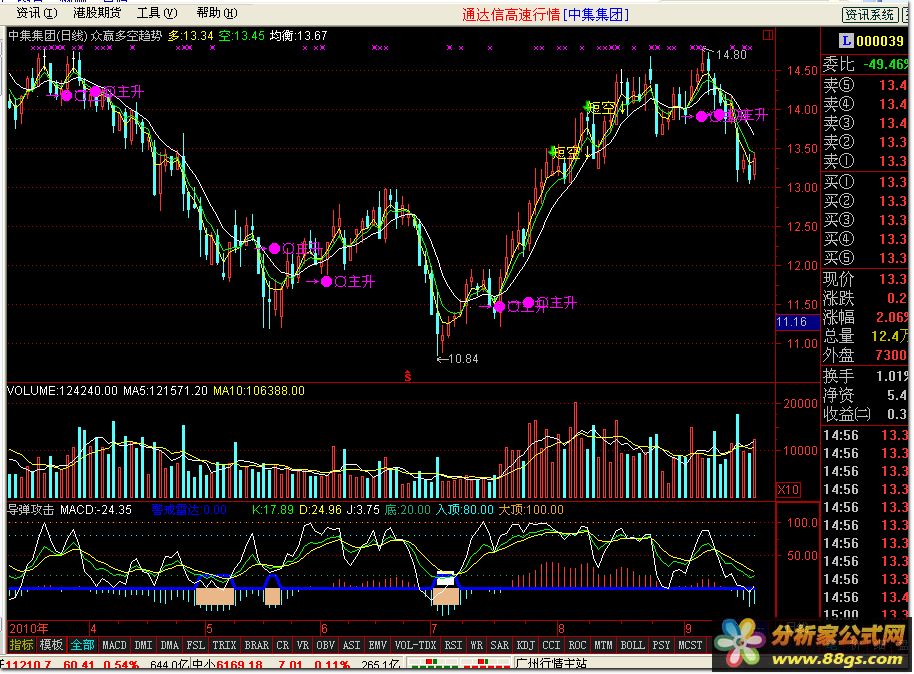The height and width of the screenshot is (674, 914).
Task: Click the red S marker below the chart
Action: tap(407, 377)
